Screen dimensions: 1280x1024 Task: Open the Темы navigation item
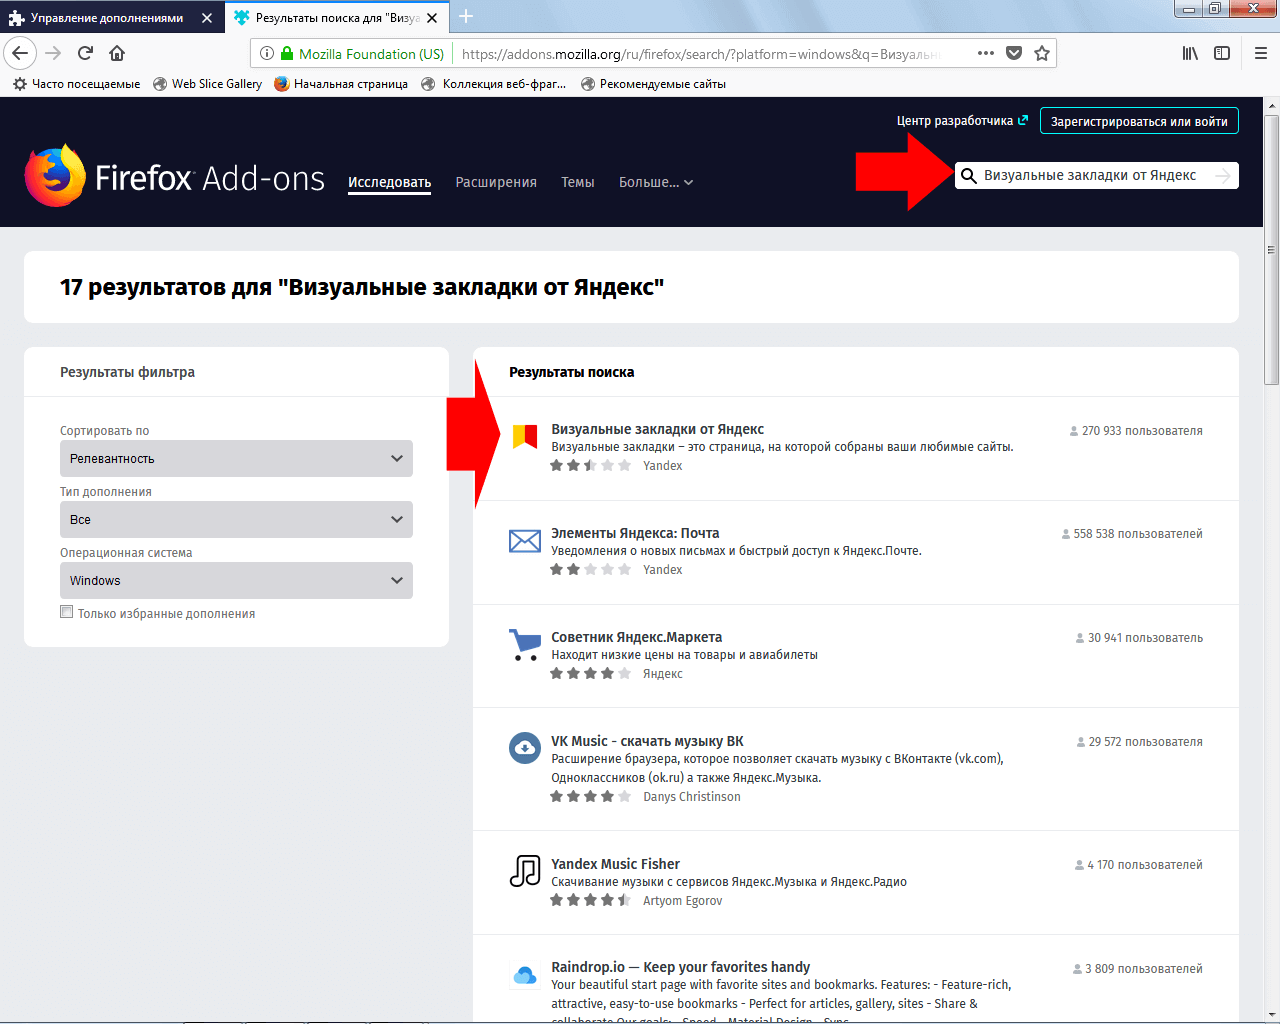[x=578, y=182]
